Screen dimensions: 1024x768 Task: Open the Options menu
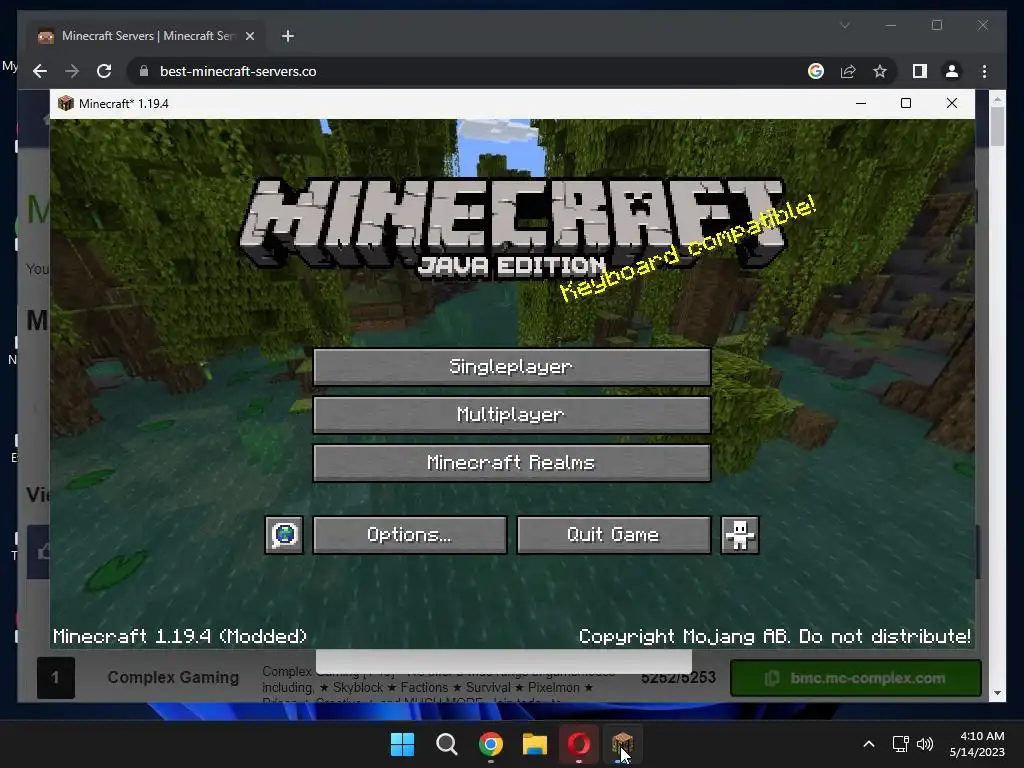pyautogui.click(x=409, y=535)
